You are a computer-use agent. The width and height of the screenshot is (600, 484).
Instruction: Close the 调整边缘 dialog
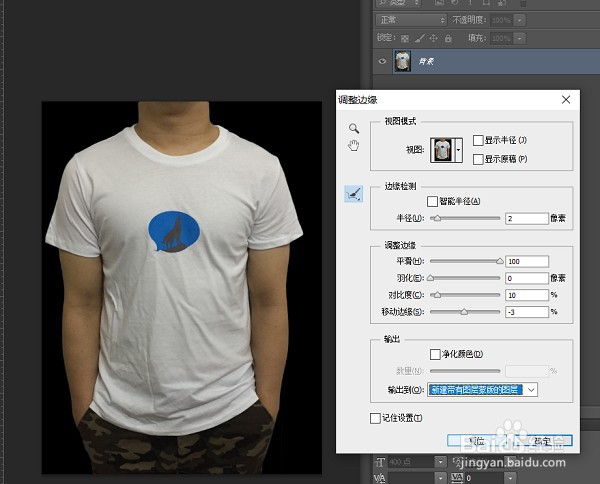point(566,100)
